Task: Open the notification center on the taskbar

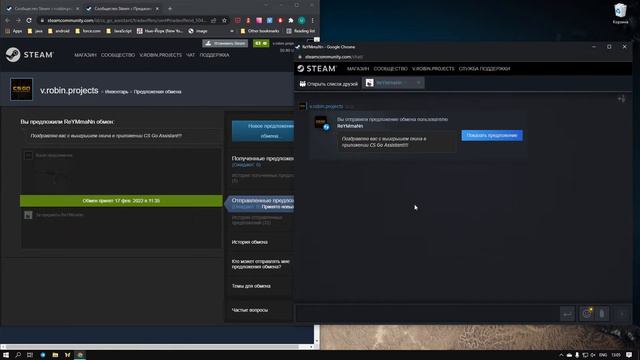Action: tap(629, 355)
